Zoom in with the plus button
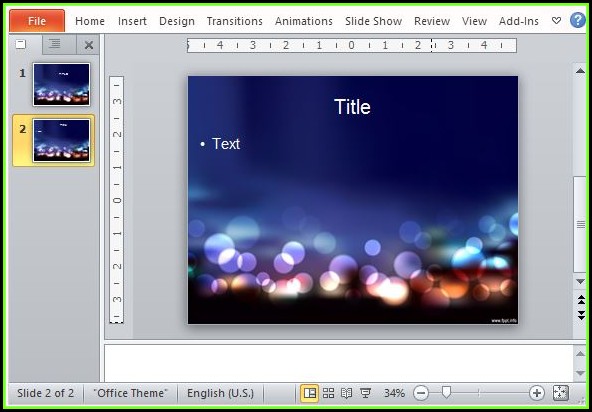The height and width of the screenshot is (412, 592). click(536, 393)
